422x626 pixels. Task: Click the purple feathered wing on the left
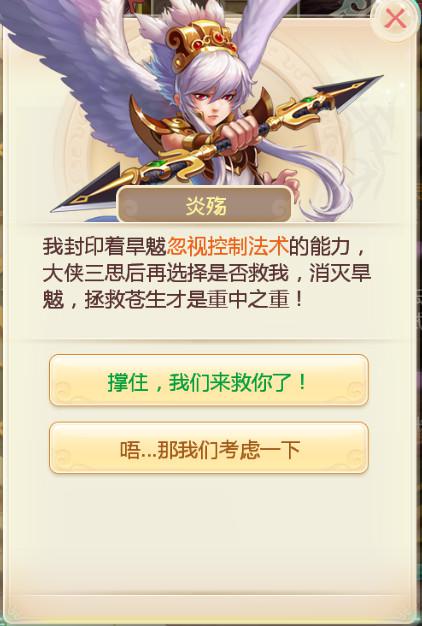click(x=86, y=68)
